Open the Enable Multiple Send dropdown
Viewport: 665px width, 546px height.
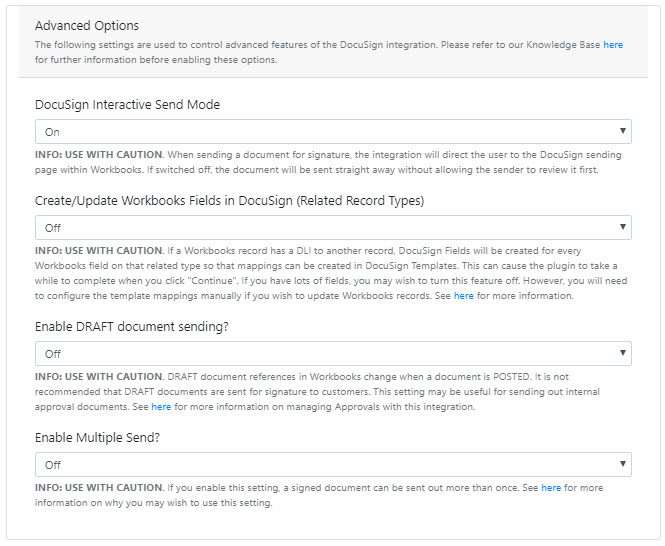coord(333,465)
